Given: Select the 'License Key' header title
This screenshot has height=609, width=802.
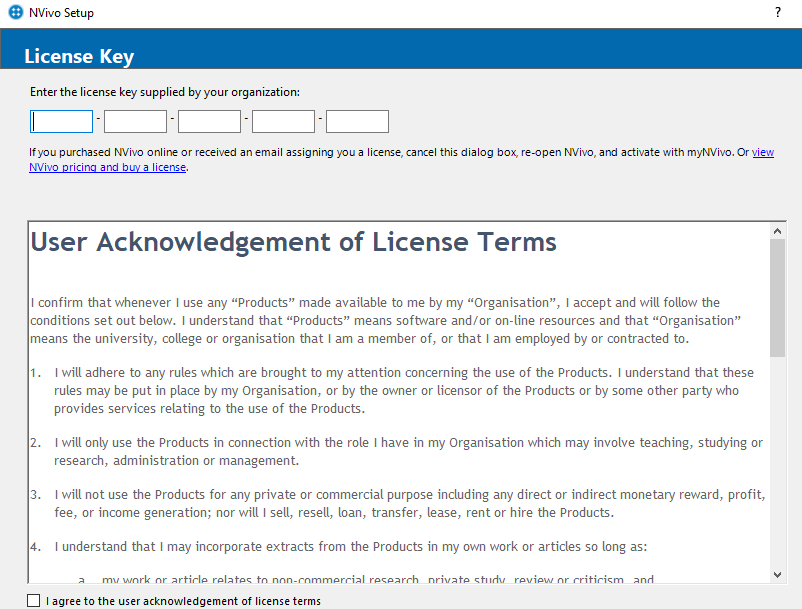Looking at the screenshot, I should [x=79, y=56].
